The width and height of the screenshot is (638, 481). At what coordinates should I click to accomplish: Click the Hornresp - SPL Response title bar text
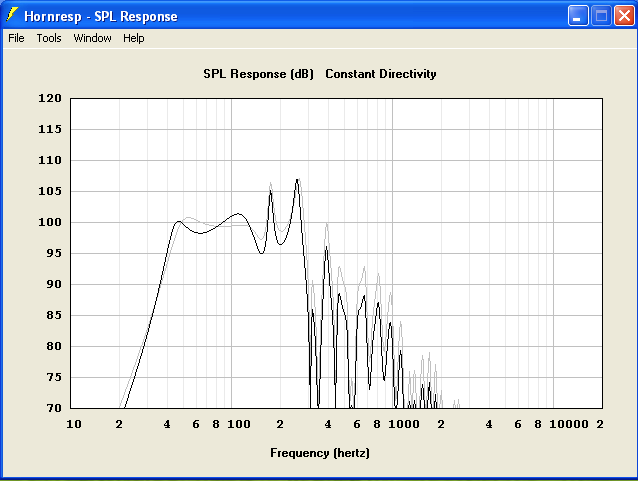point(101,16)
